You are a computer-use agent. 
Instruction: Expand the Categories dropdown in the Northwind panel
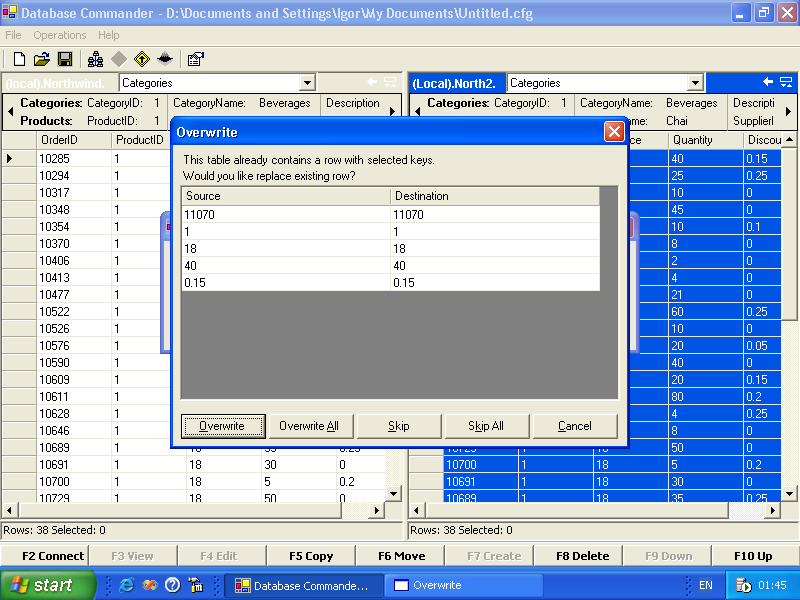click(307, 83)
